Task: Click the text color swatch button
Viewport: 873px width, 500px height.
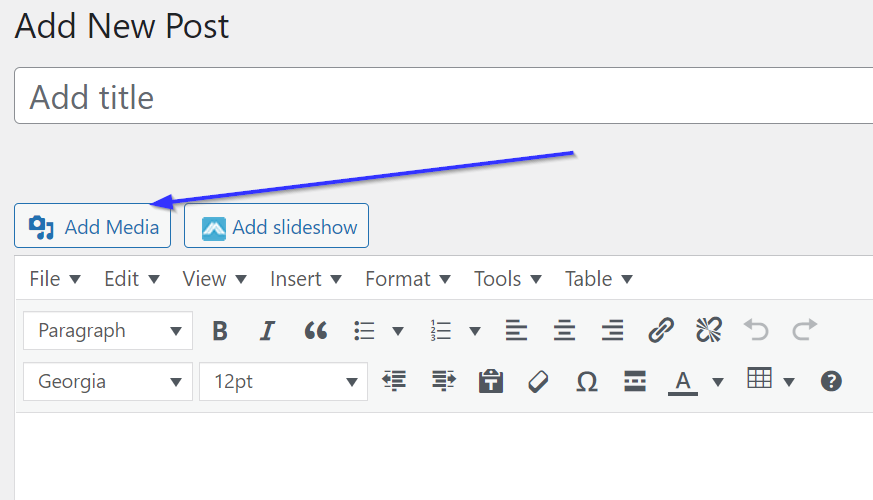Action: (682, 382)
